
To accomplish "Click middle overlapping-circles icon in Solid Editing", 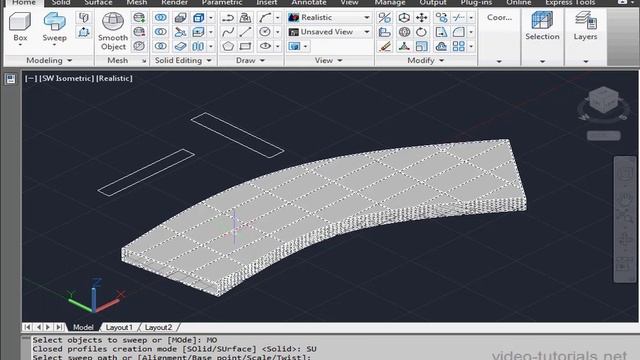I will (x=161, y=32).
